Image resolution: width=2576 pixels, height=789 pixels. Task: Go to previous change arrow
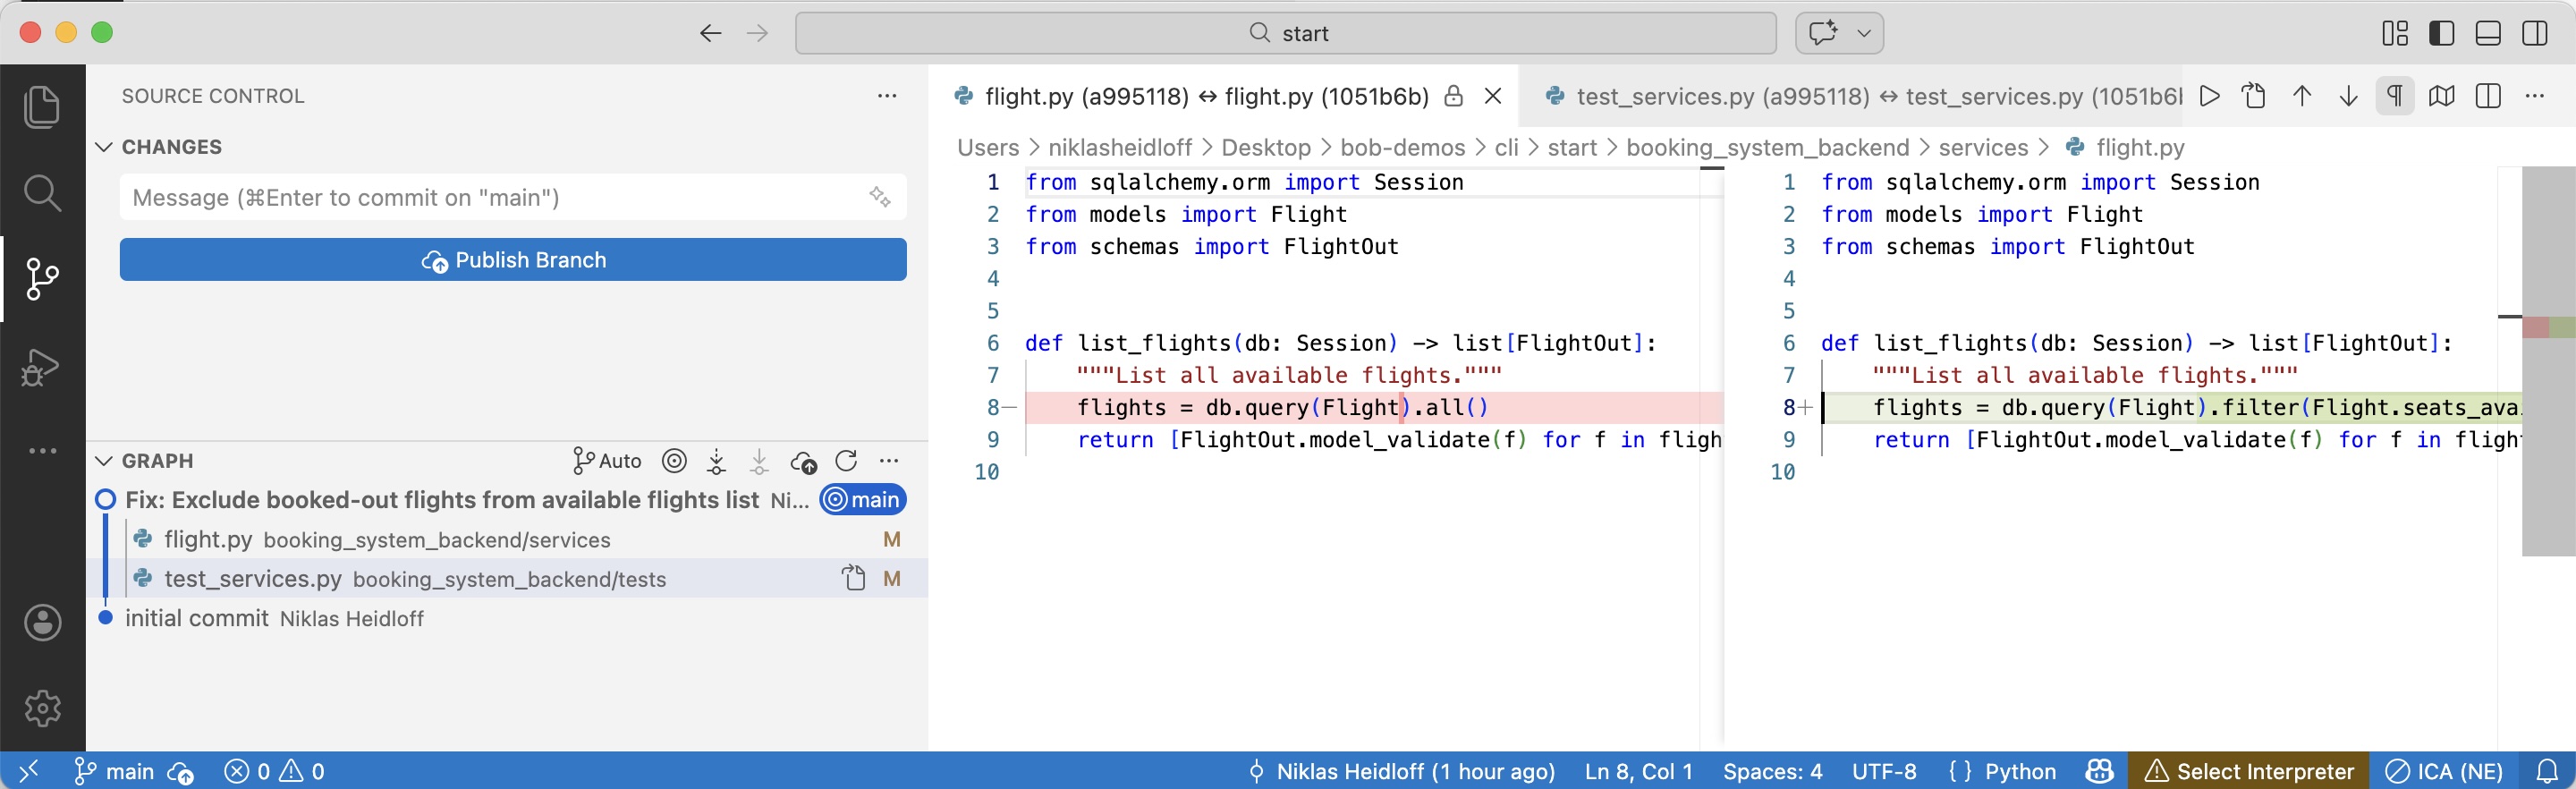[x=2301, y=96]
